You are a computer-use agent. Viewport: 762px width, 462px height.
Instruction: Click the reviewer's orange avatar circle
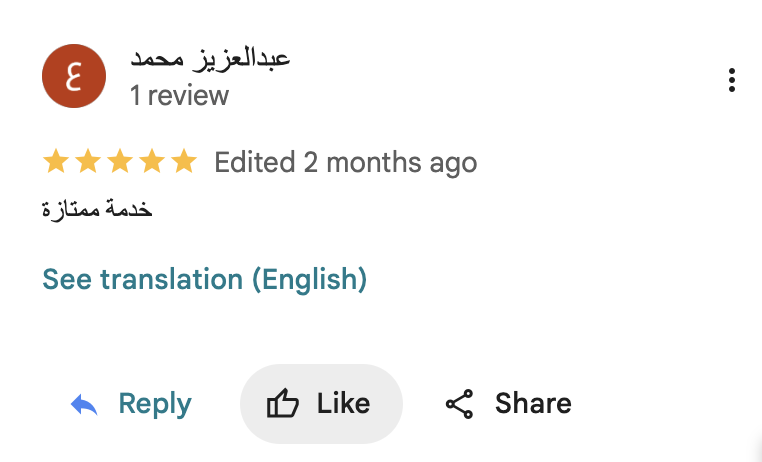(74, 77)
